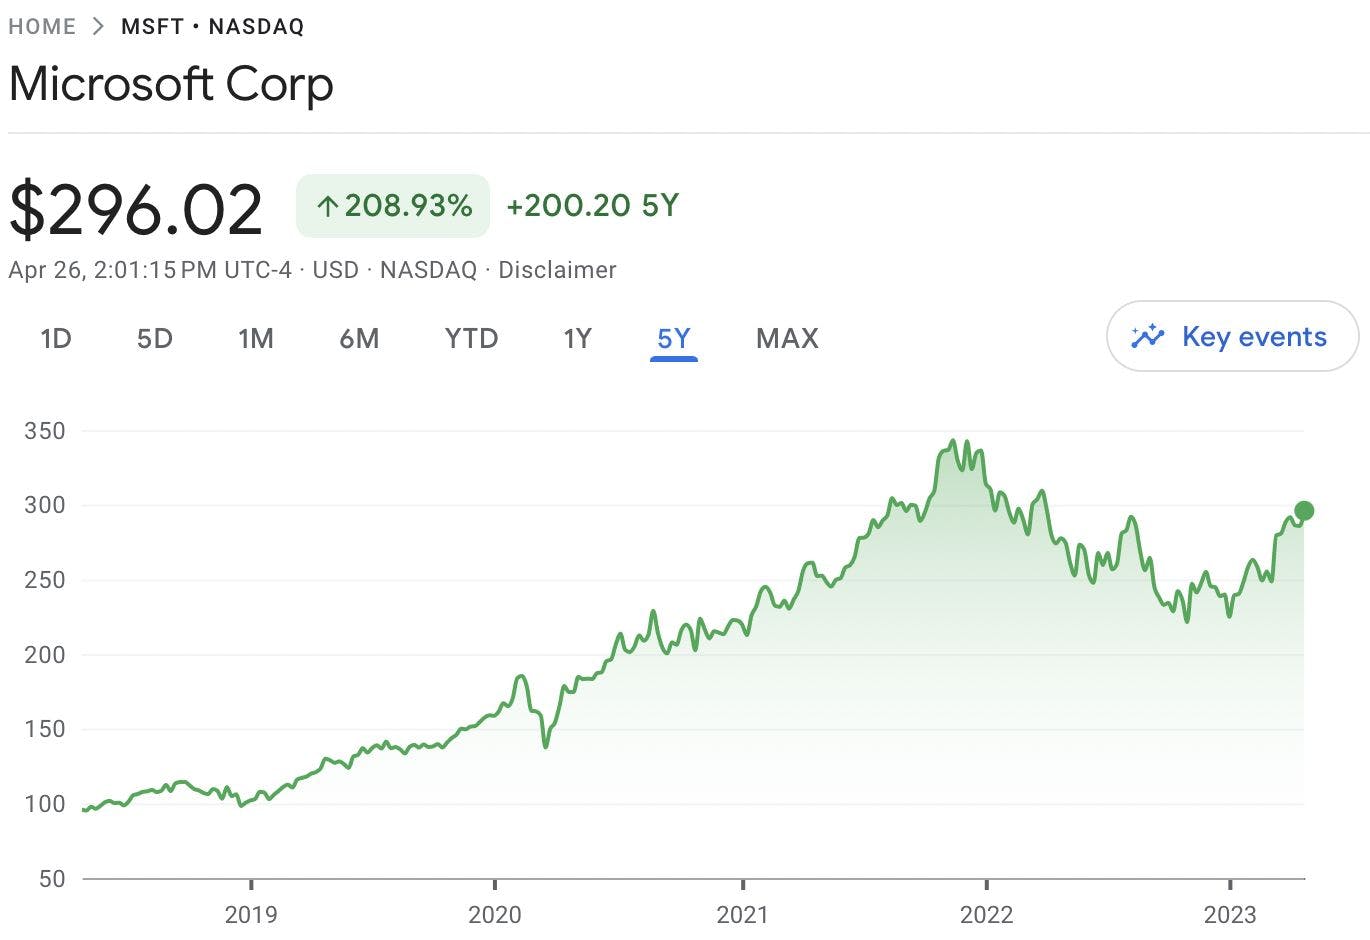Image resolution: width=1370 pixels, height=940 pixels.
Task: Click the 2020 marker on the time axis
Action: [495, 913]
